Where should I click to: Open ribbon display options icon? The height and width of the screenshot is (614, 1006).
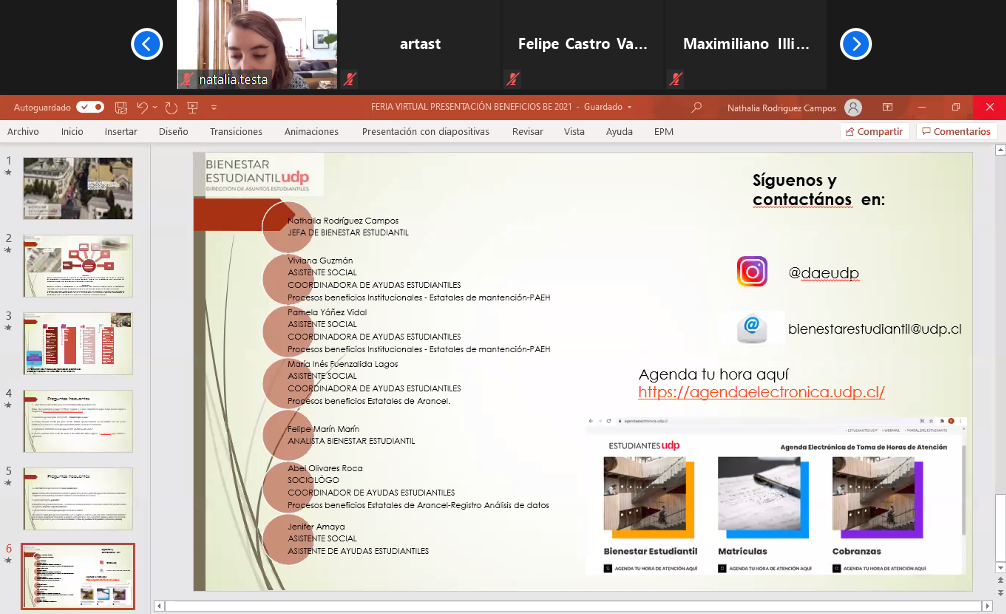(887, 107)
